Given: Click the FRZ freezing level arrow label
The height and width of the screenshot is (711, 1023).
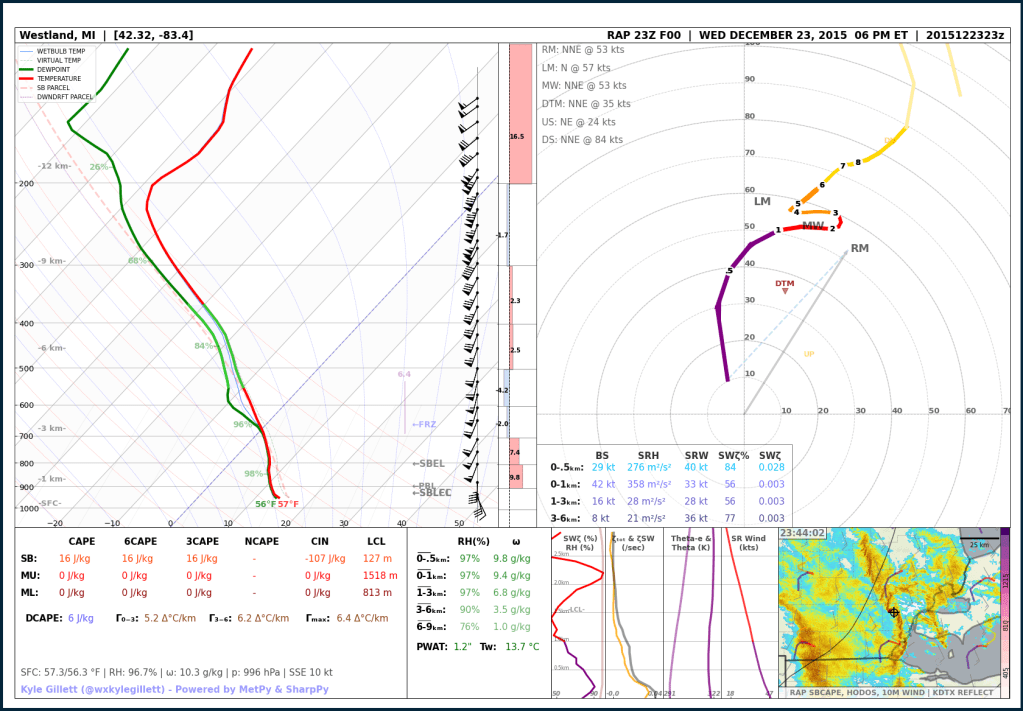Looking at the screenshot, I should 424,425.
